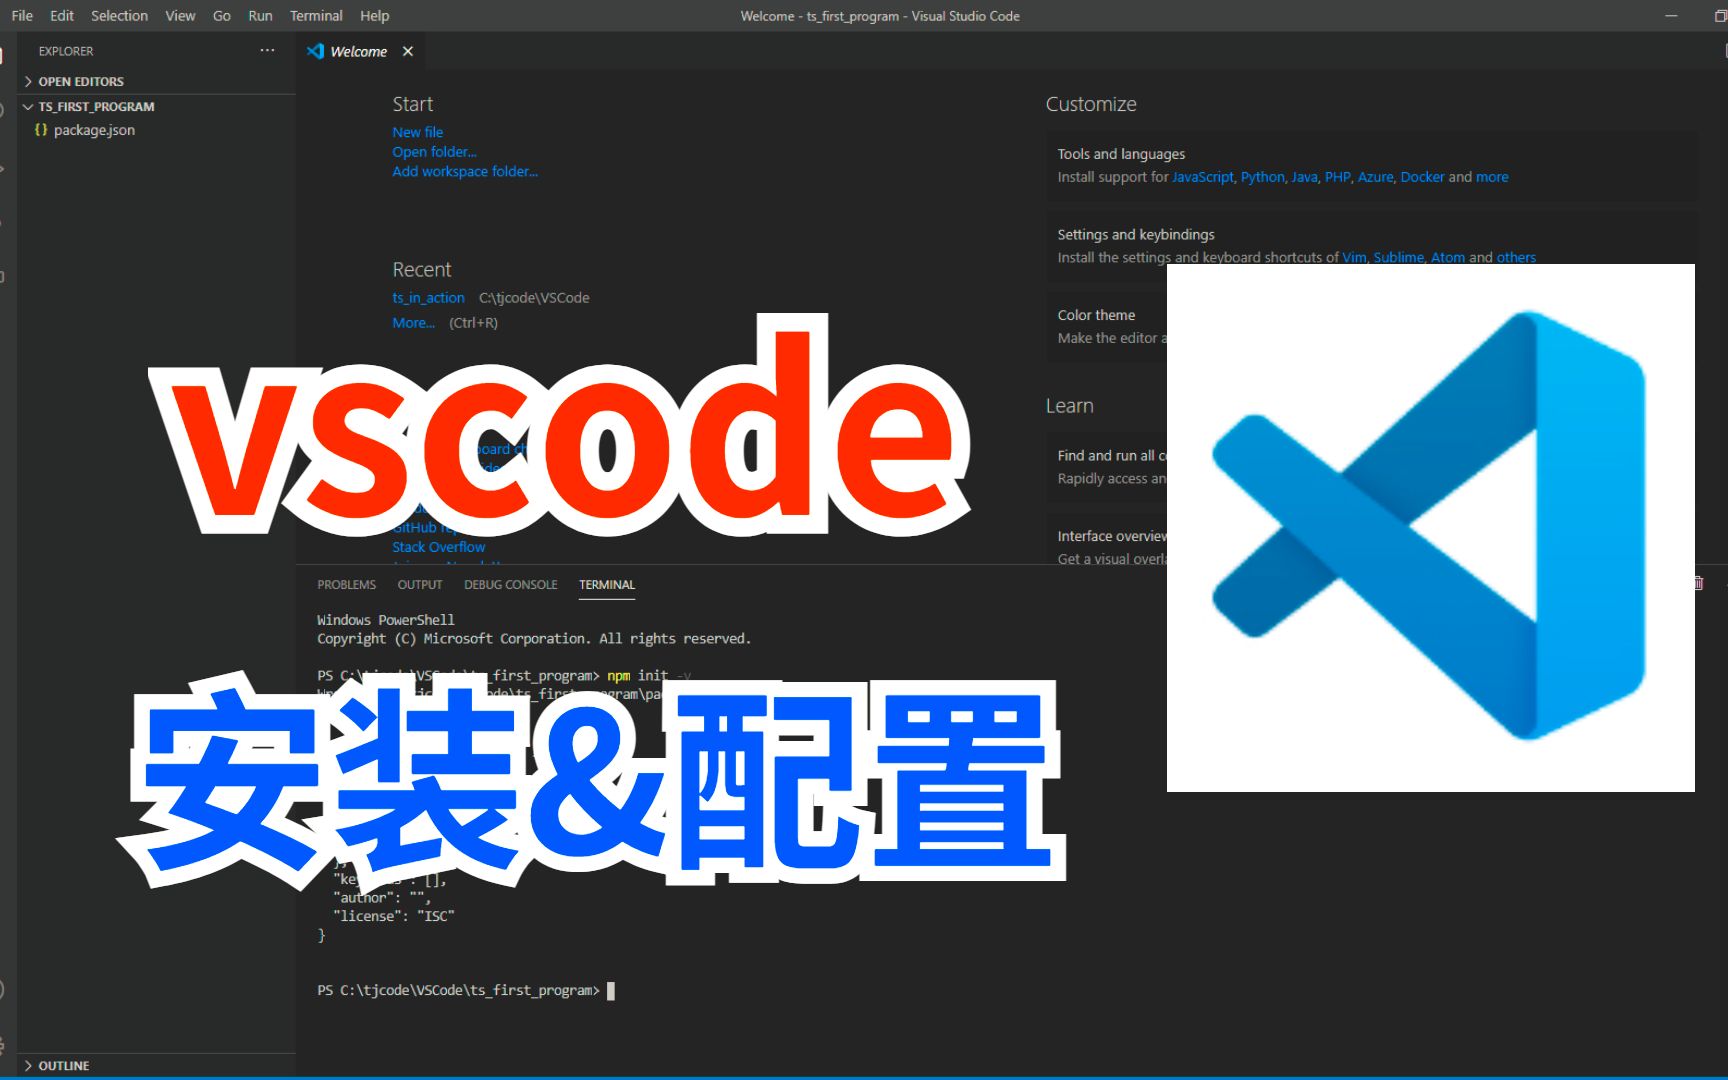Click the Sublime keybindings link

point(1398,257)
